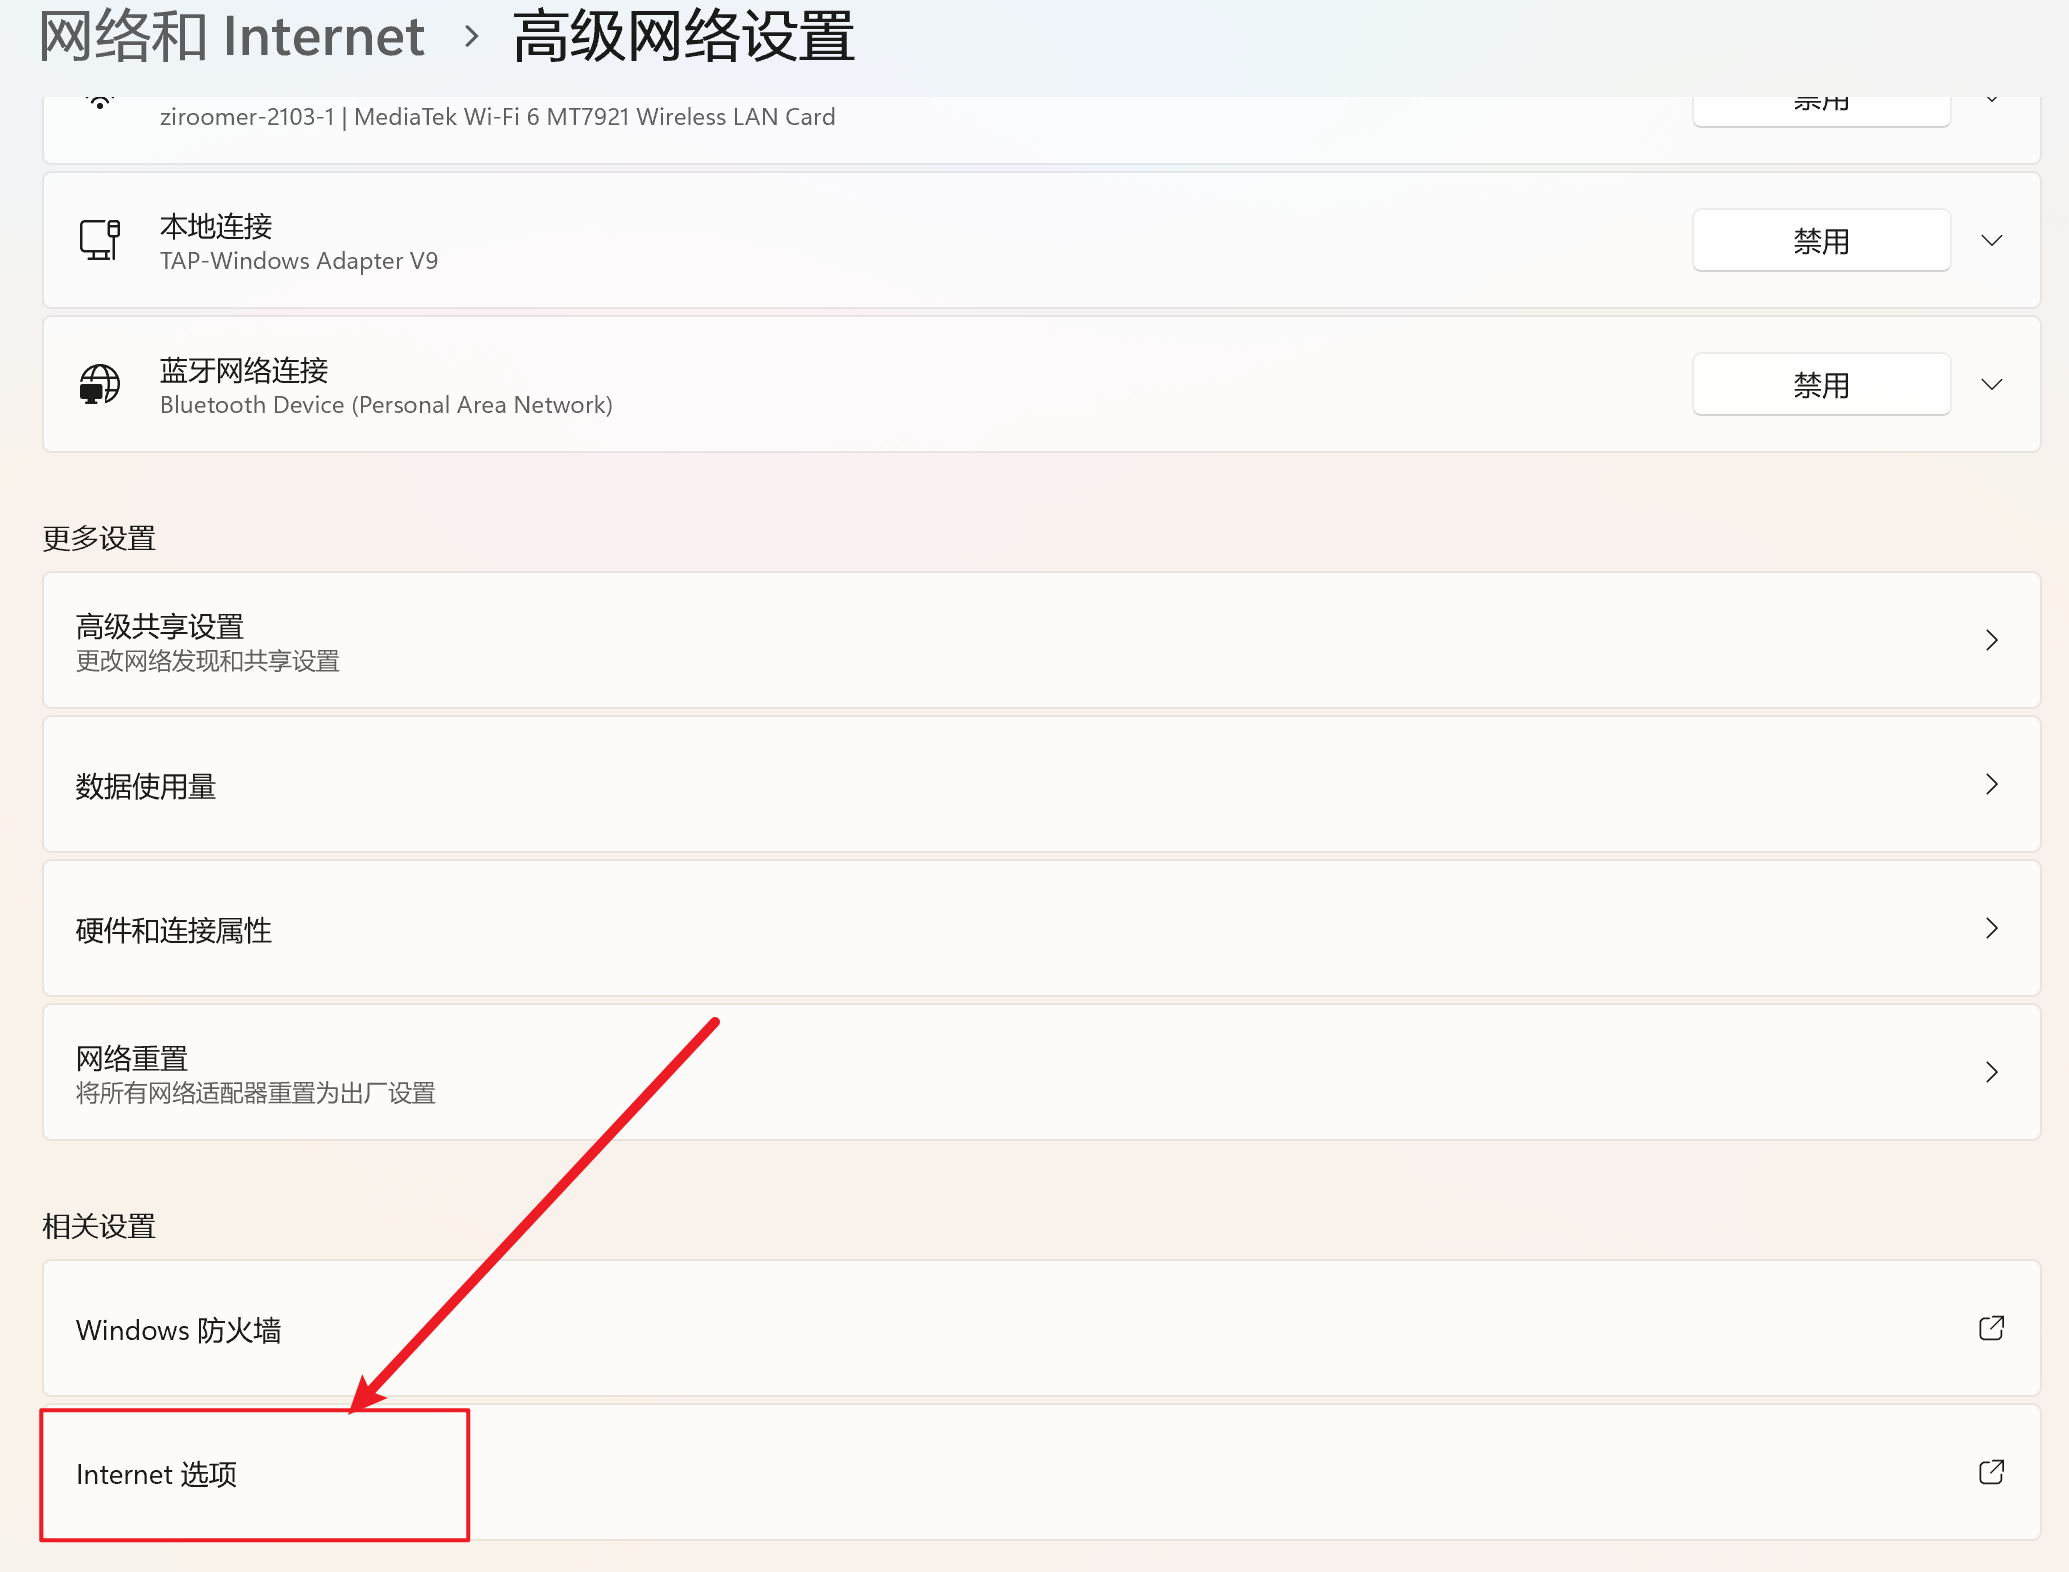Viewport: 2069px width, 1572px height.
Task: Click arrow icon on 数据使用量 row
Action: 1991,784
